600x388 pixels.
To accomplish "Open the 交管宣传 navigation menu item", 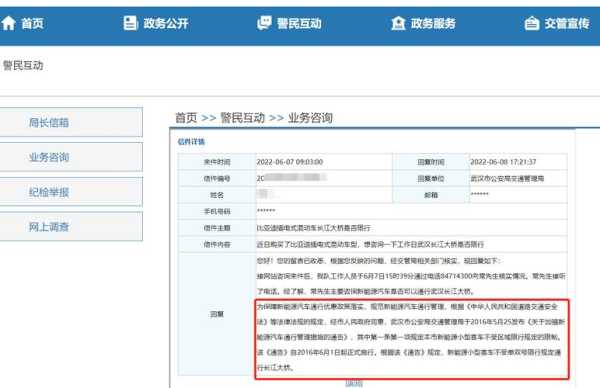I will point(567,24).
